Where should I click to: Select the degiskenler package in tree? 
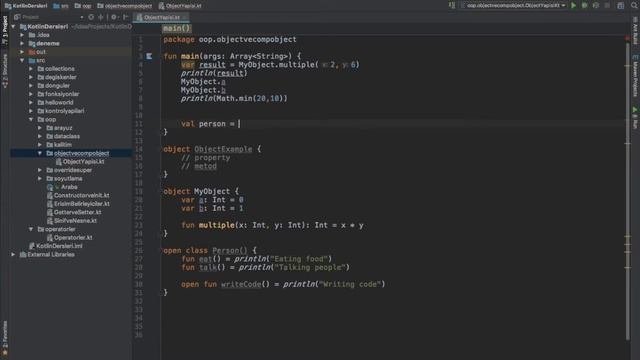(60, 77)
